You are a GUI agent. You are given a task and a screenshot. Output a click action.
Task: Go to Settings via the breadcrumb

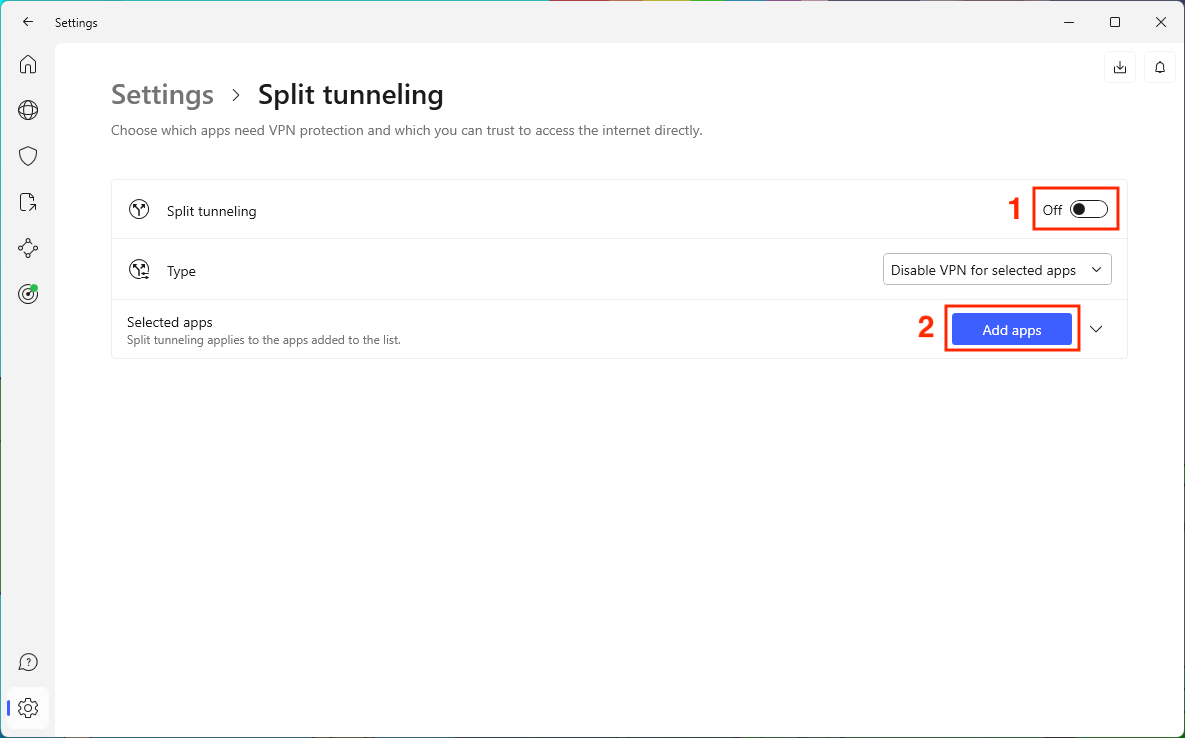click(x=162, y=95)
